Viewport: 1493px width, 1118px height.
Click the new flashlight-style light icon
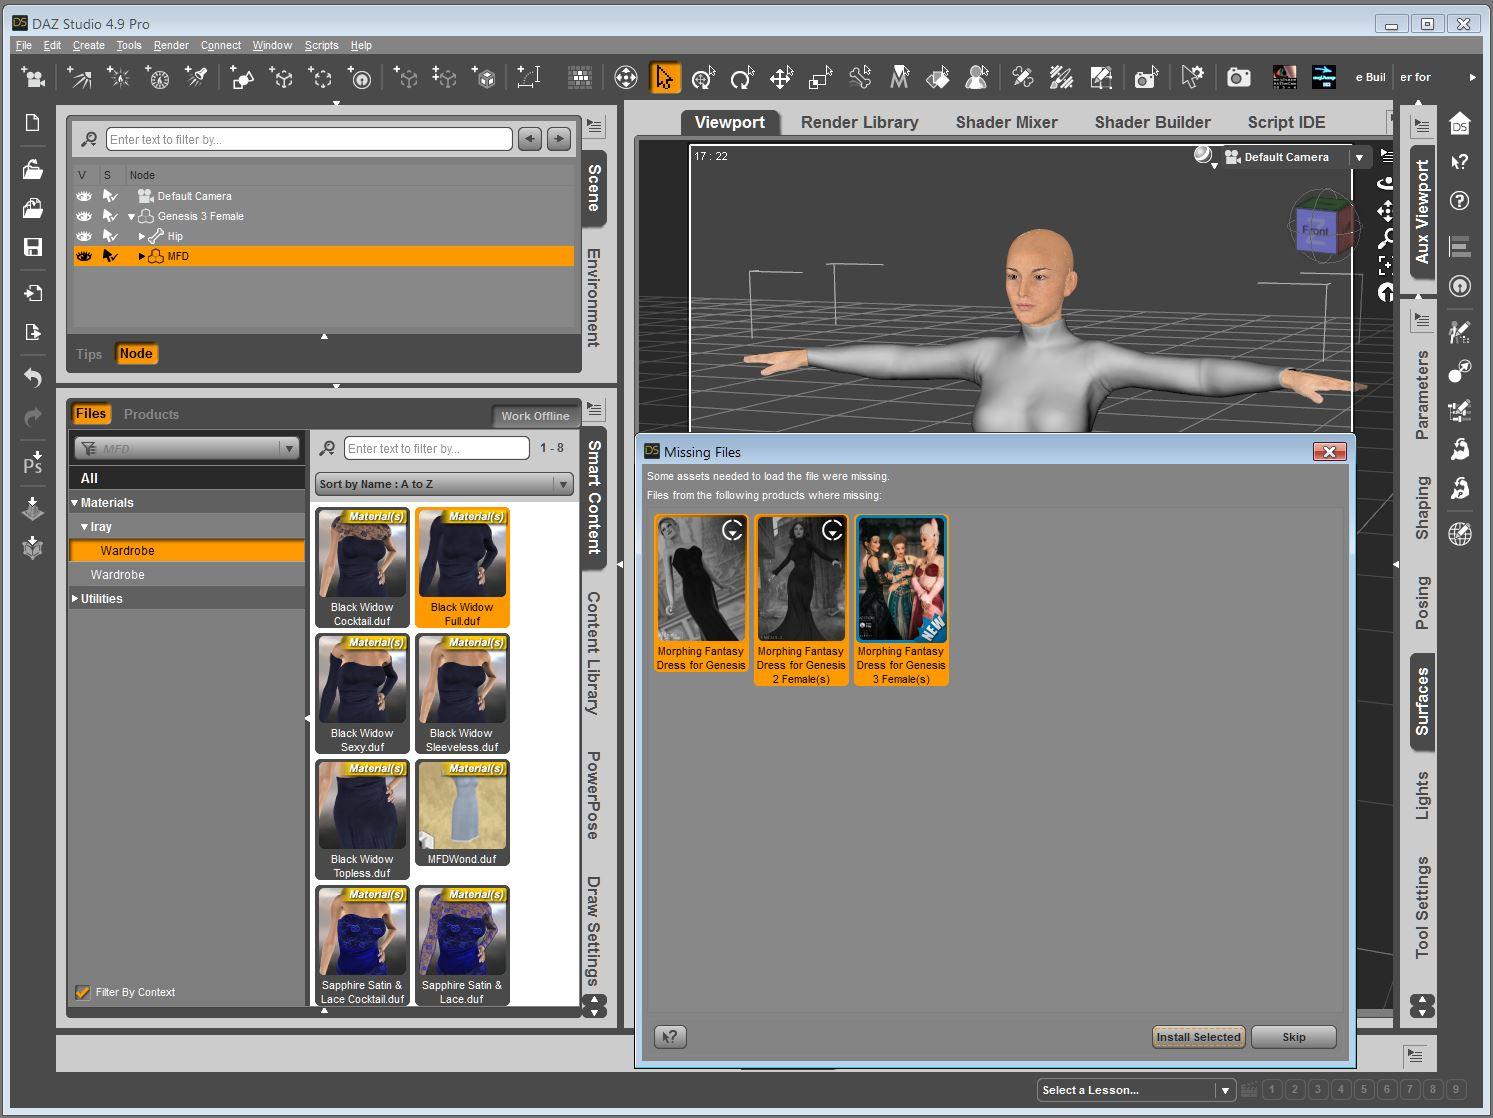(196, 77)
